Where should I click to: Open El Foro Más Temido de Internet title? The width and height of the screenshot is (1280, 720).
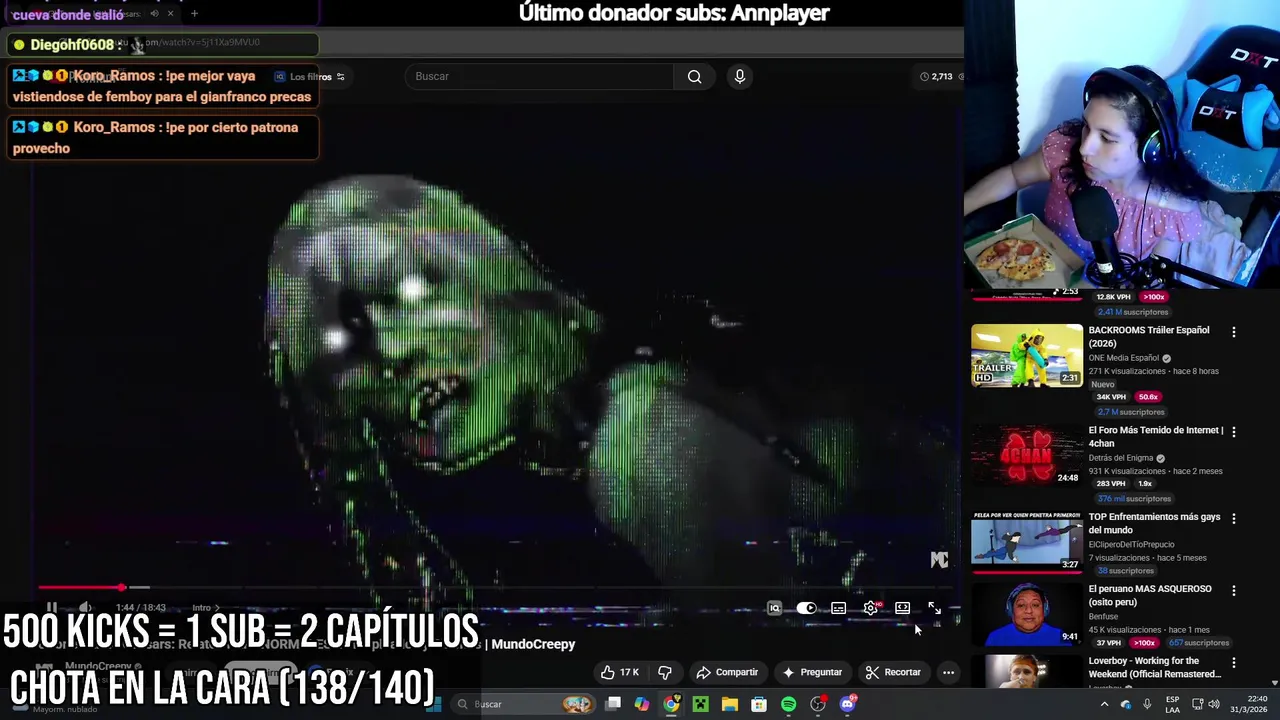(1155, 436)
